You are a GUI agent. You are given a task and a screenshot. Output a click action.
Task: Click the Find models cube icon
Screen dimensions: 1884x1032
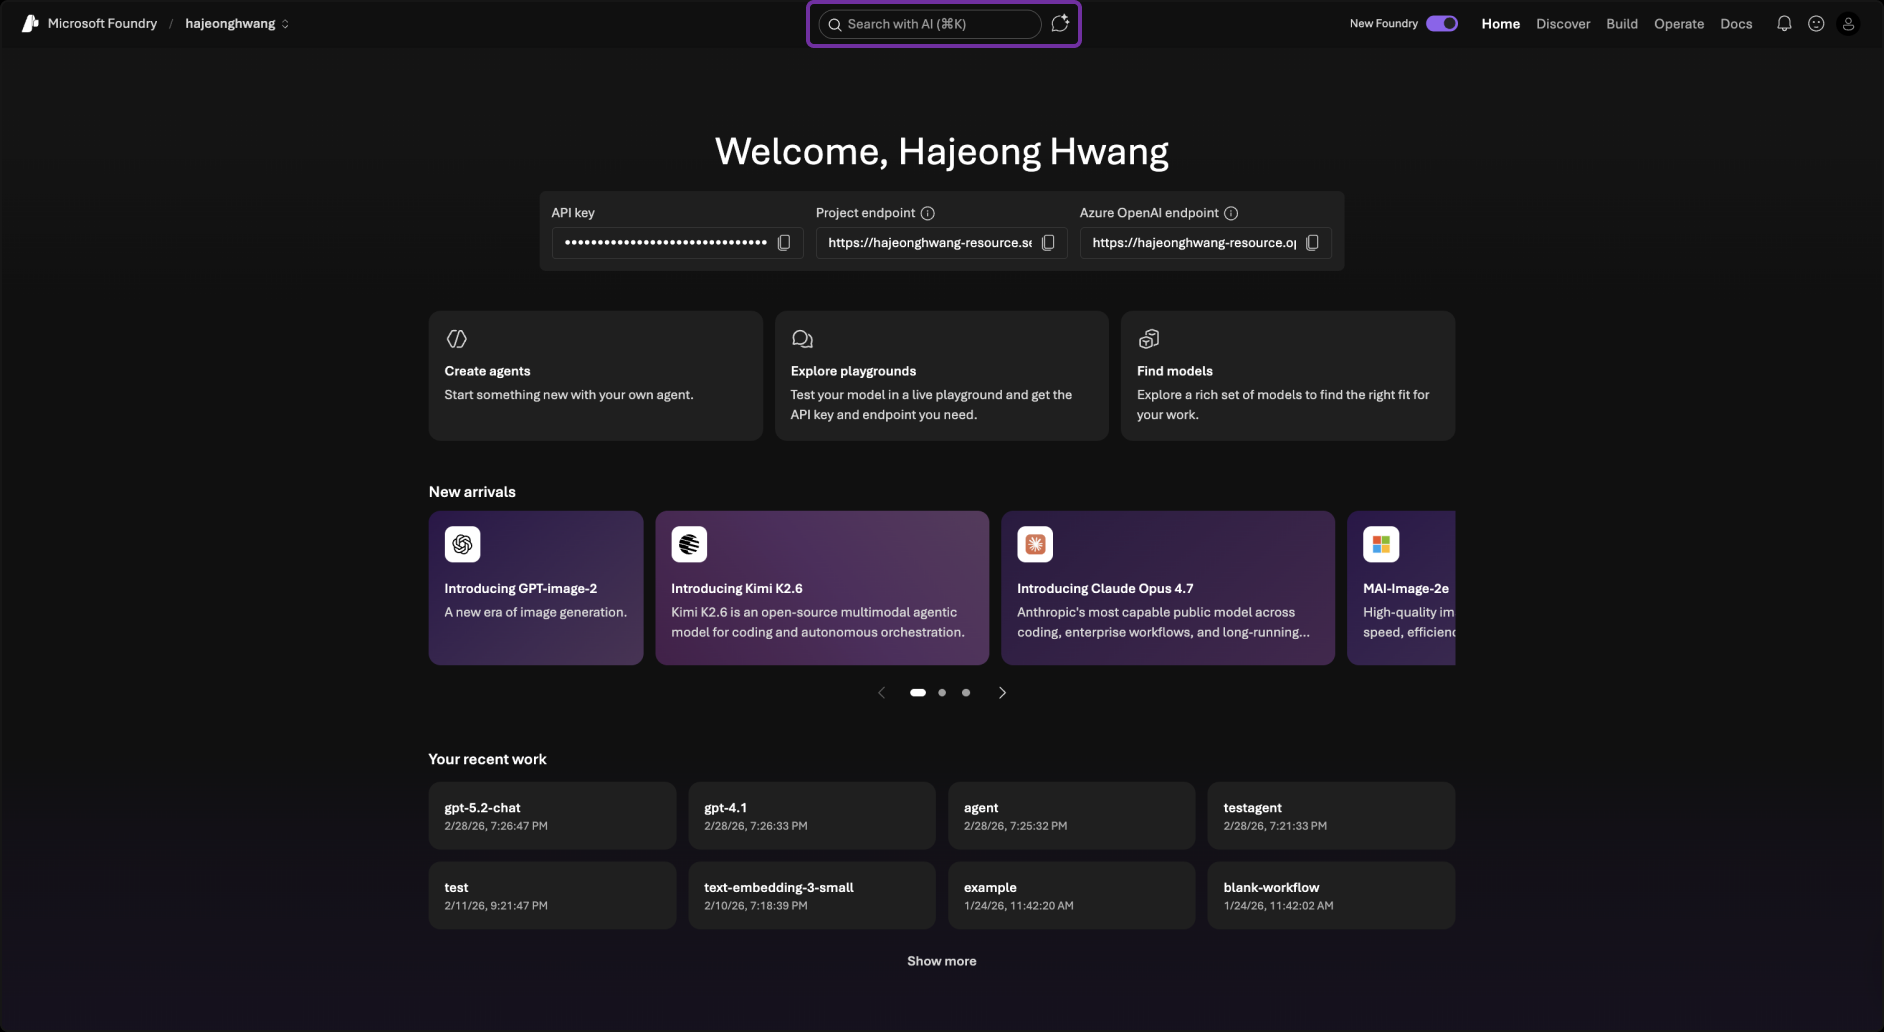click(1148, 339)
